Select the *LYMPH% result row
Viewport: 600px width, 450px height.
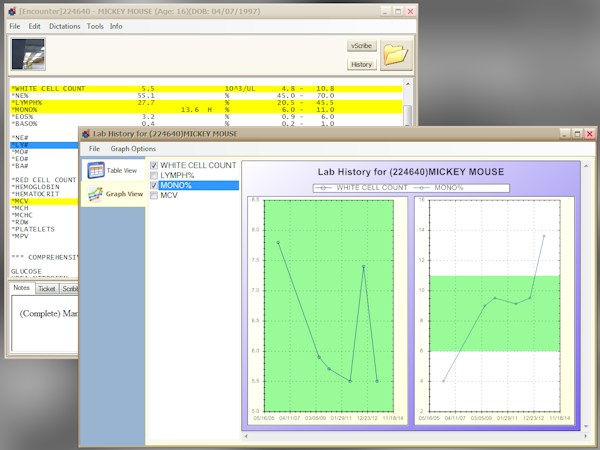(206, 103)
